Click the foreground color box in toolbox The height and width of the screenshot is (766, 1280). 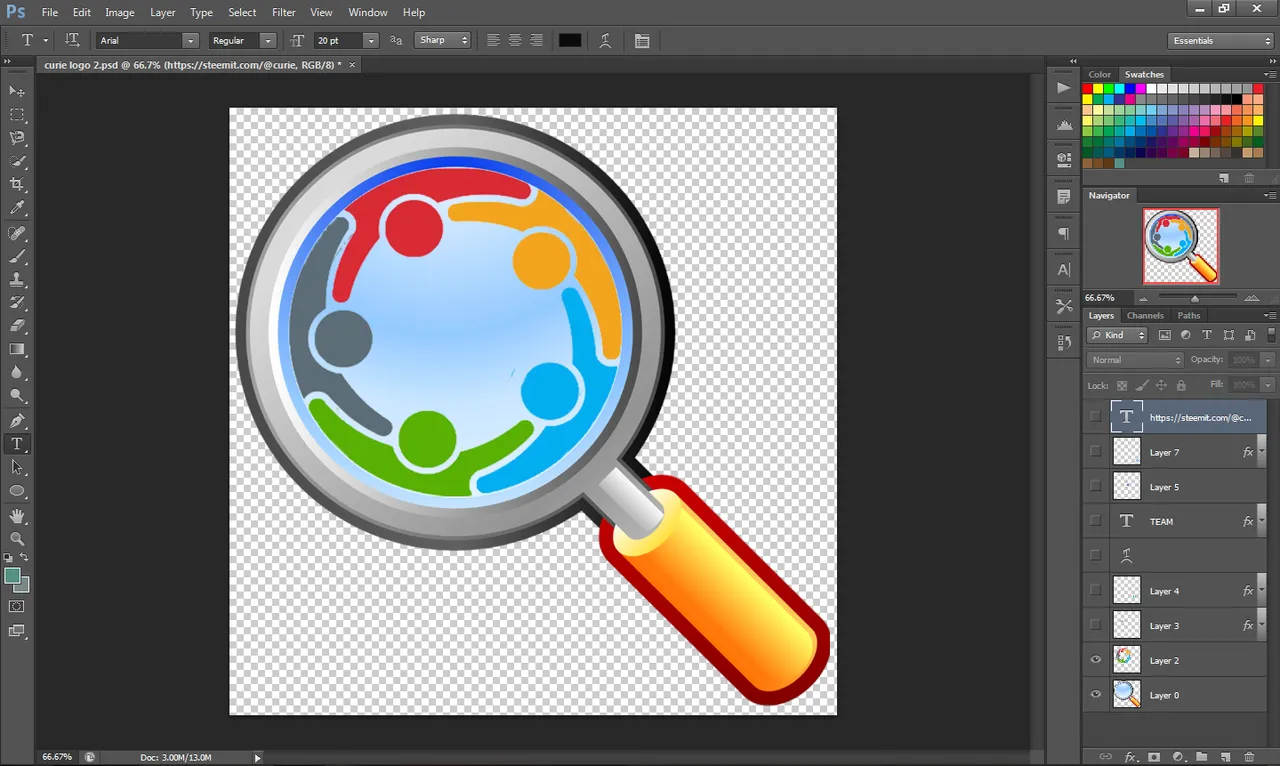coord(13,576)
